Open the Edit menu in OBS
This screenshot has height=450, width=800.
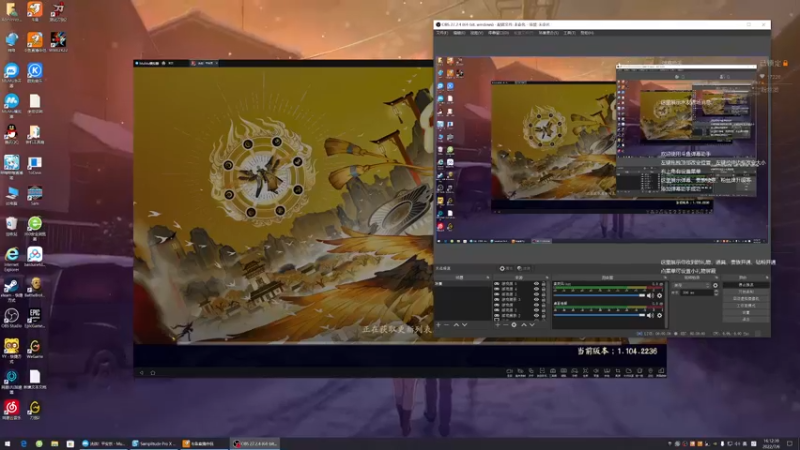point(459,33)
